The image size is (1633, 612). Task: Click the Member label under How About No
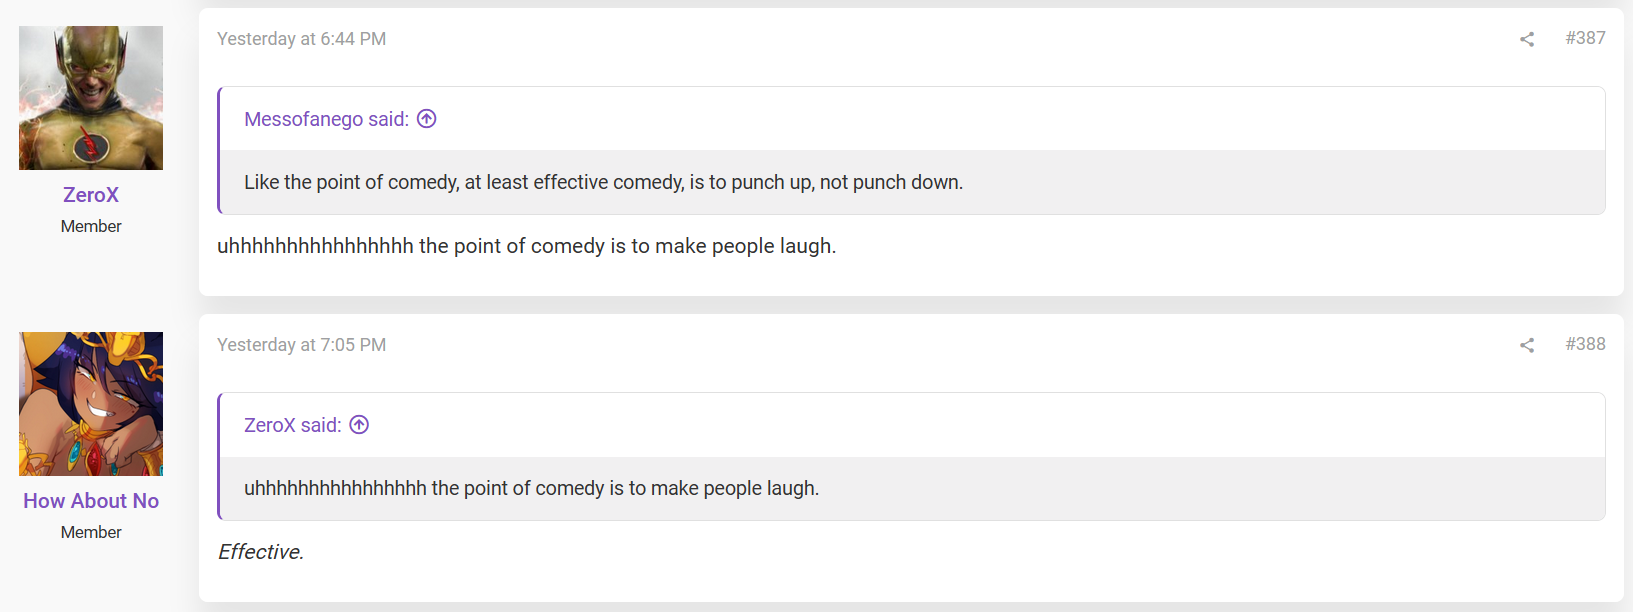[91, 532]
